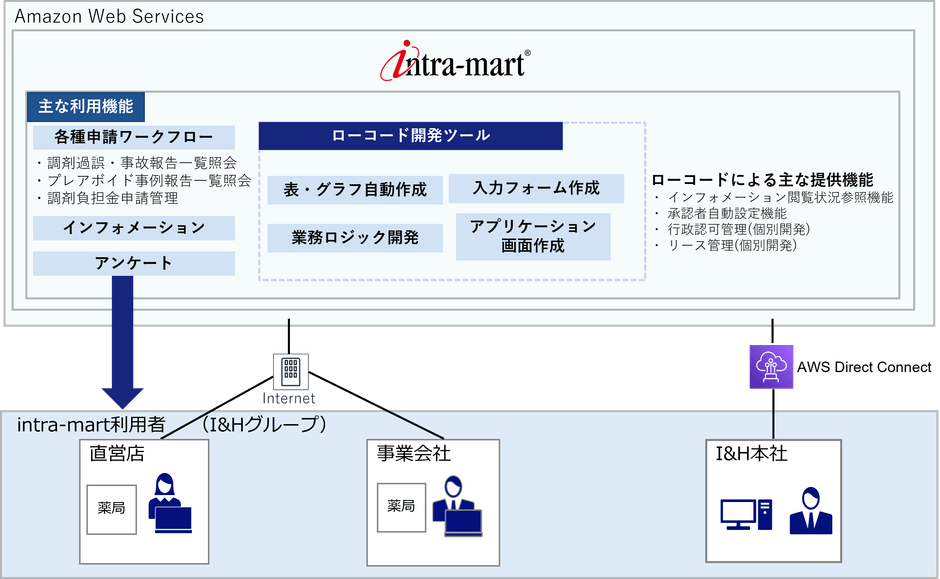This screenshot has height=579, width=940.
Task: Click the female user icon in 直営店
Action: click(170, 503)
